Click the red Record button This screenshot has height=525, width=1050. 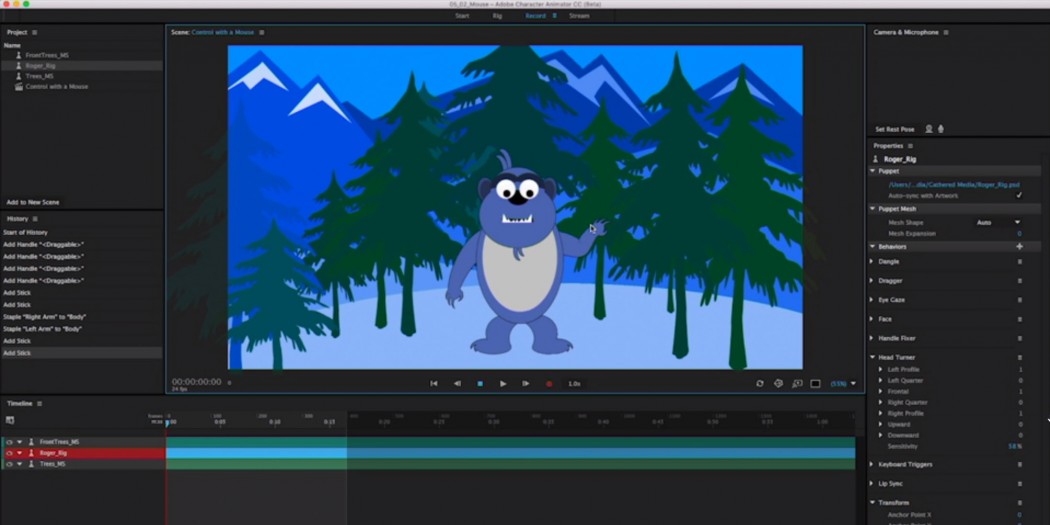click(x=549, y=384)
